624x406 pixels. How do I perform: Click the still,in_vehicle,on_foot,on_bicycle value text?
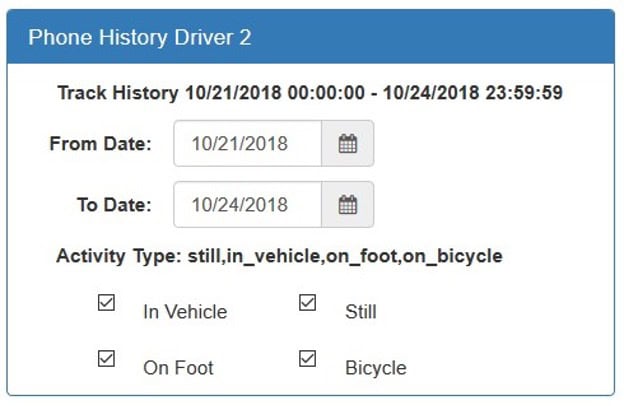point(345,256)
